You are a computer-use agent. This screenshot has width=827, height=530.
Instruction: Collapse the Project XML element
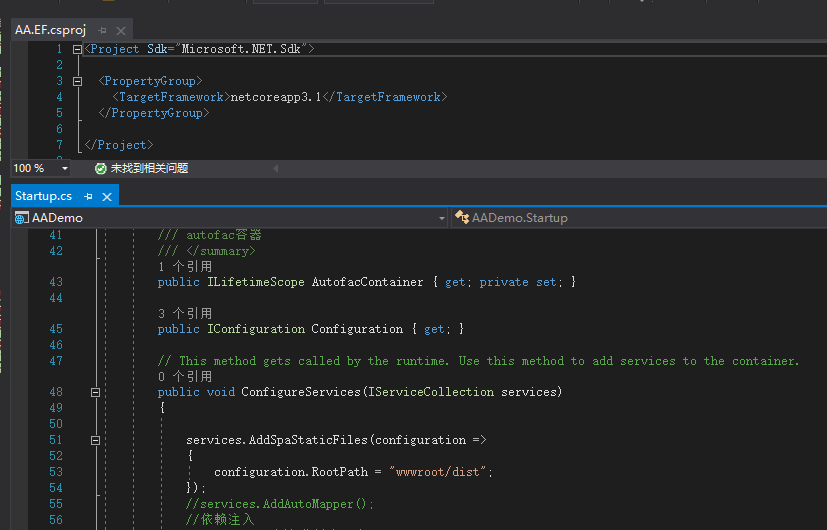(x=78, y=49)
